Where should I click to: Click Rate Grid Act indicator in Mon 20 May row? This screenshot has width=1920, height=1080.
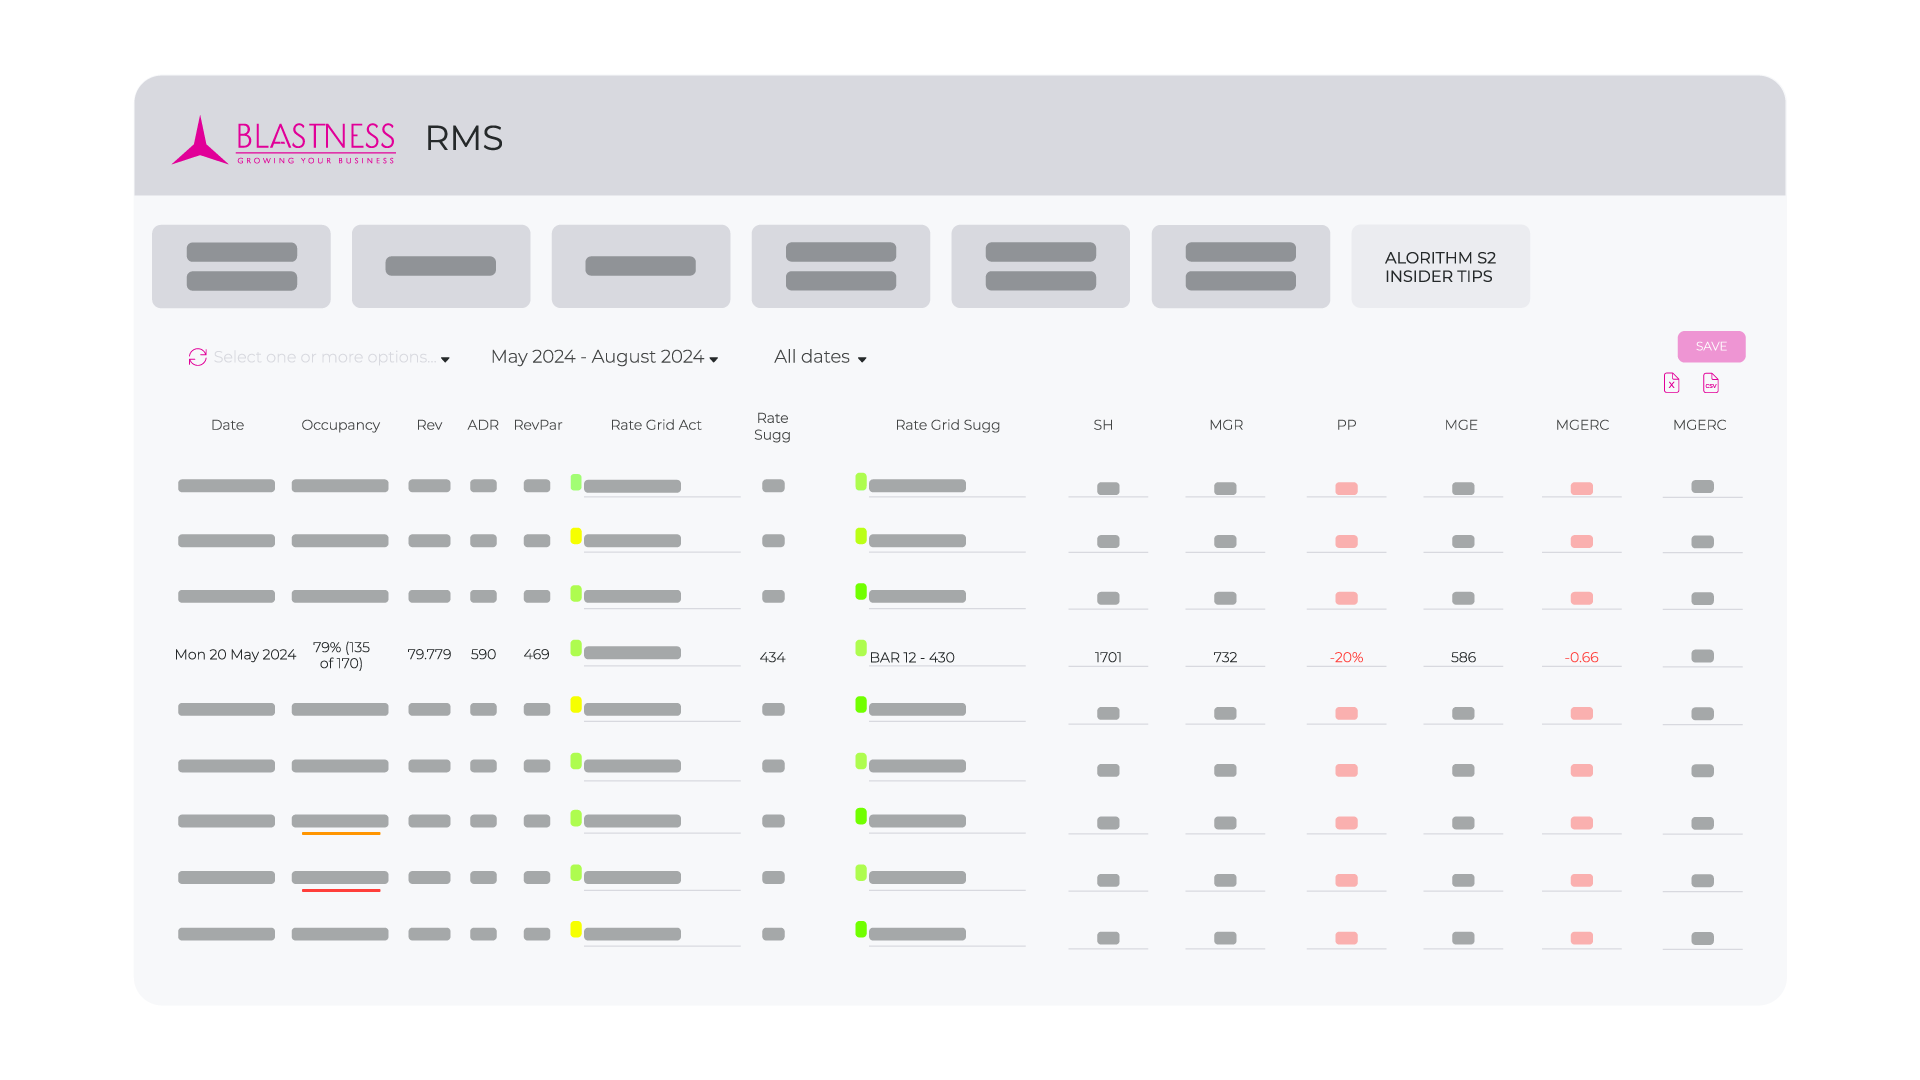click(x=576, y=648)
